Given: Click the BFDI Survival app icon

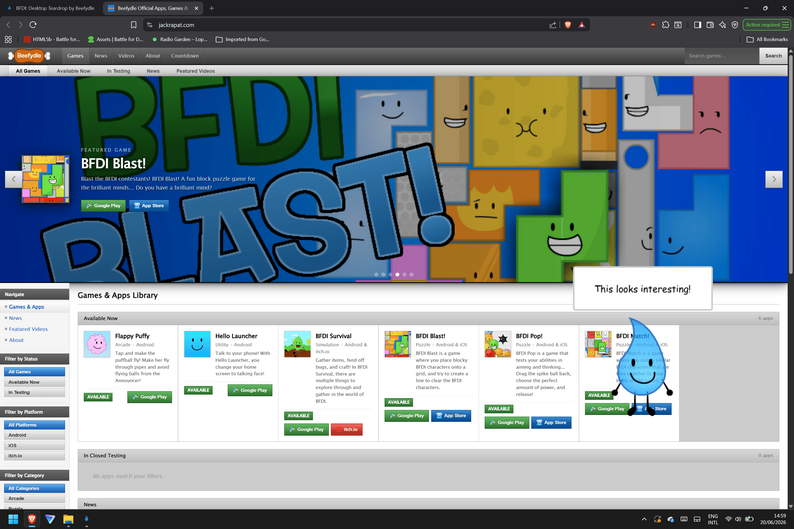Looking at the screenshot, I should 297,344.
